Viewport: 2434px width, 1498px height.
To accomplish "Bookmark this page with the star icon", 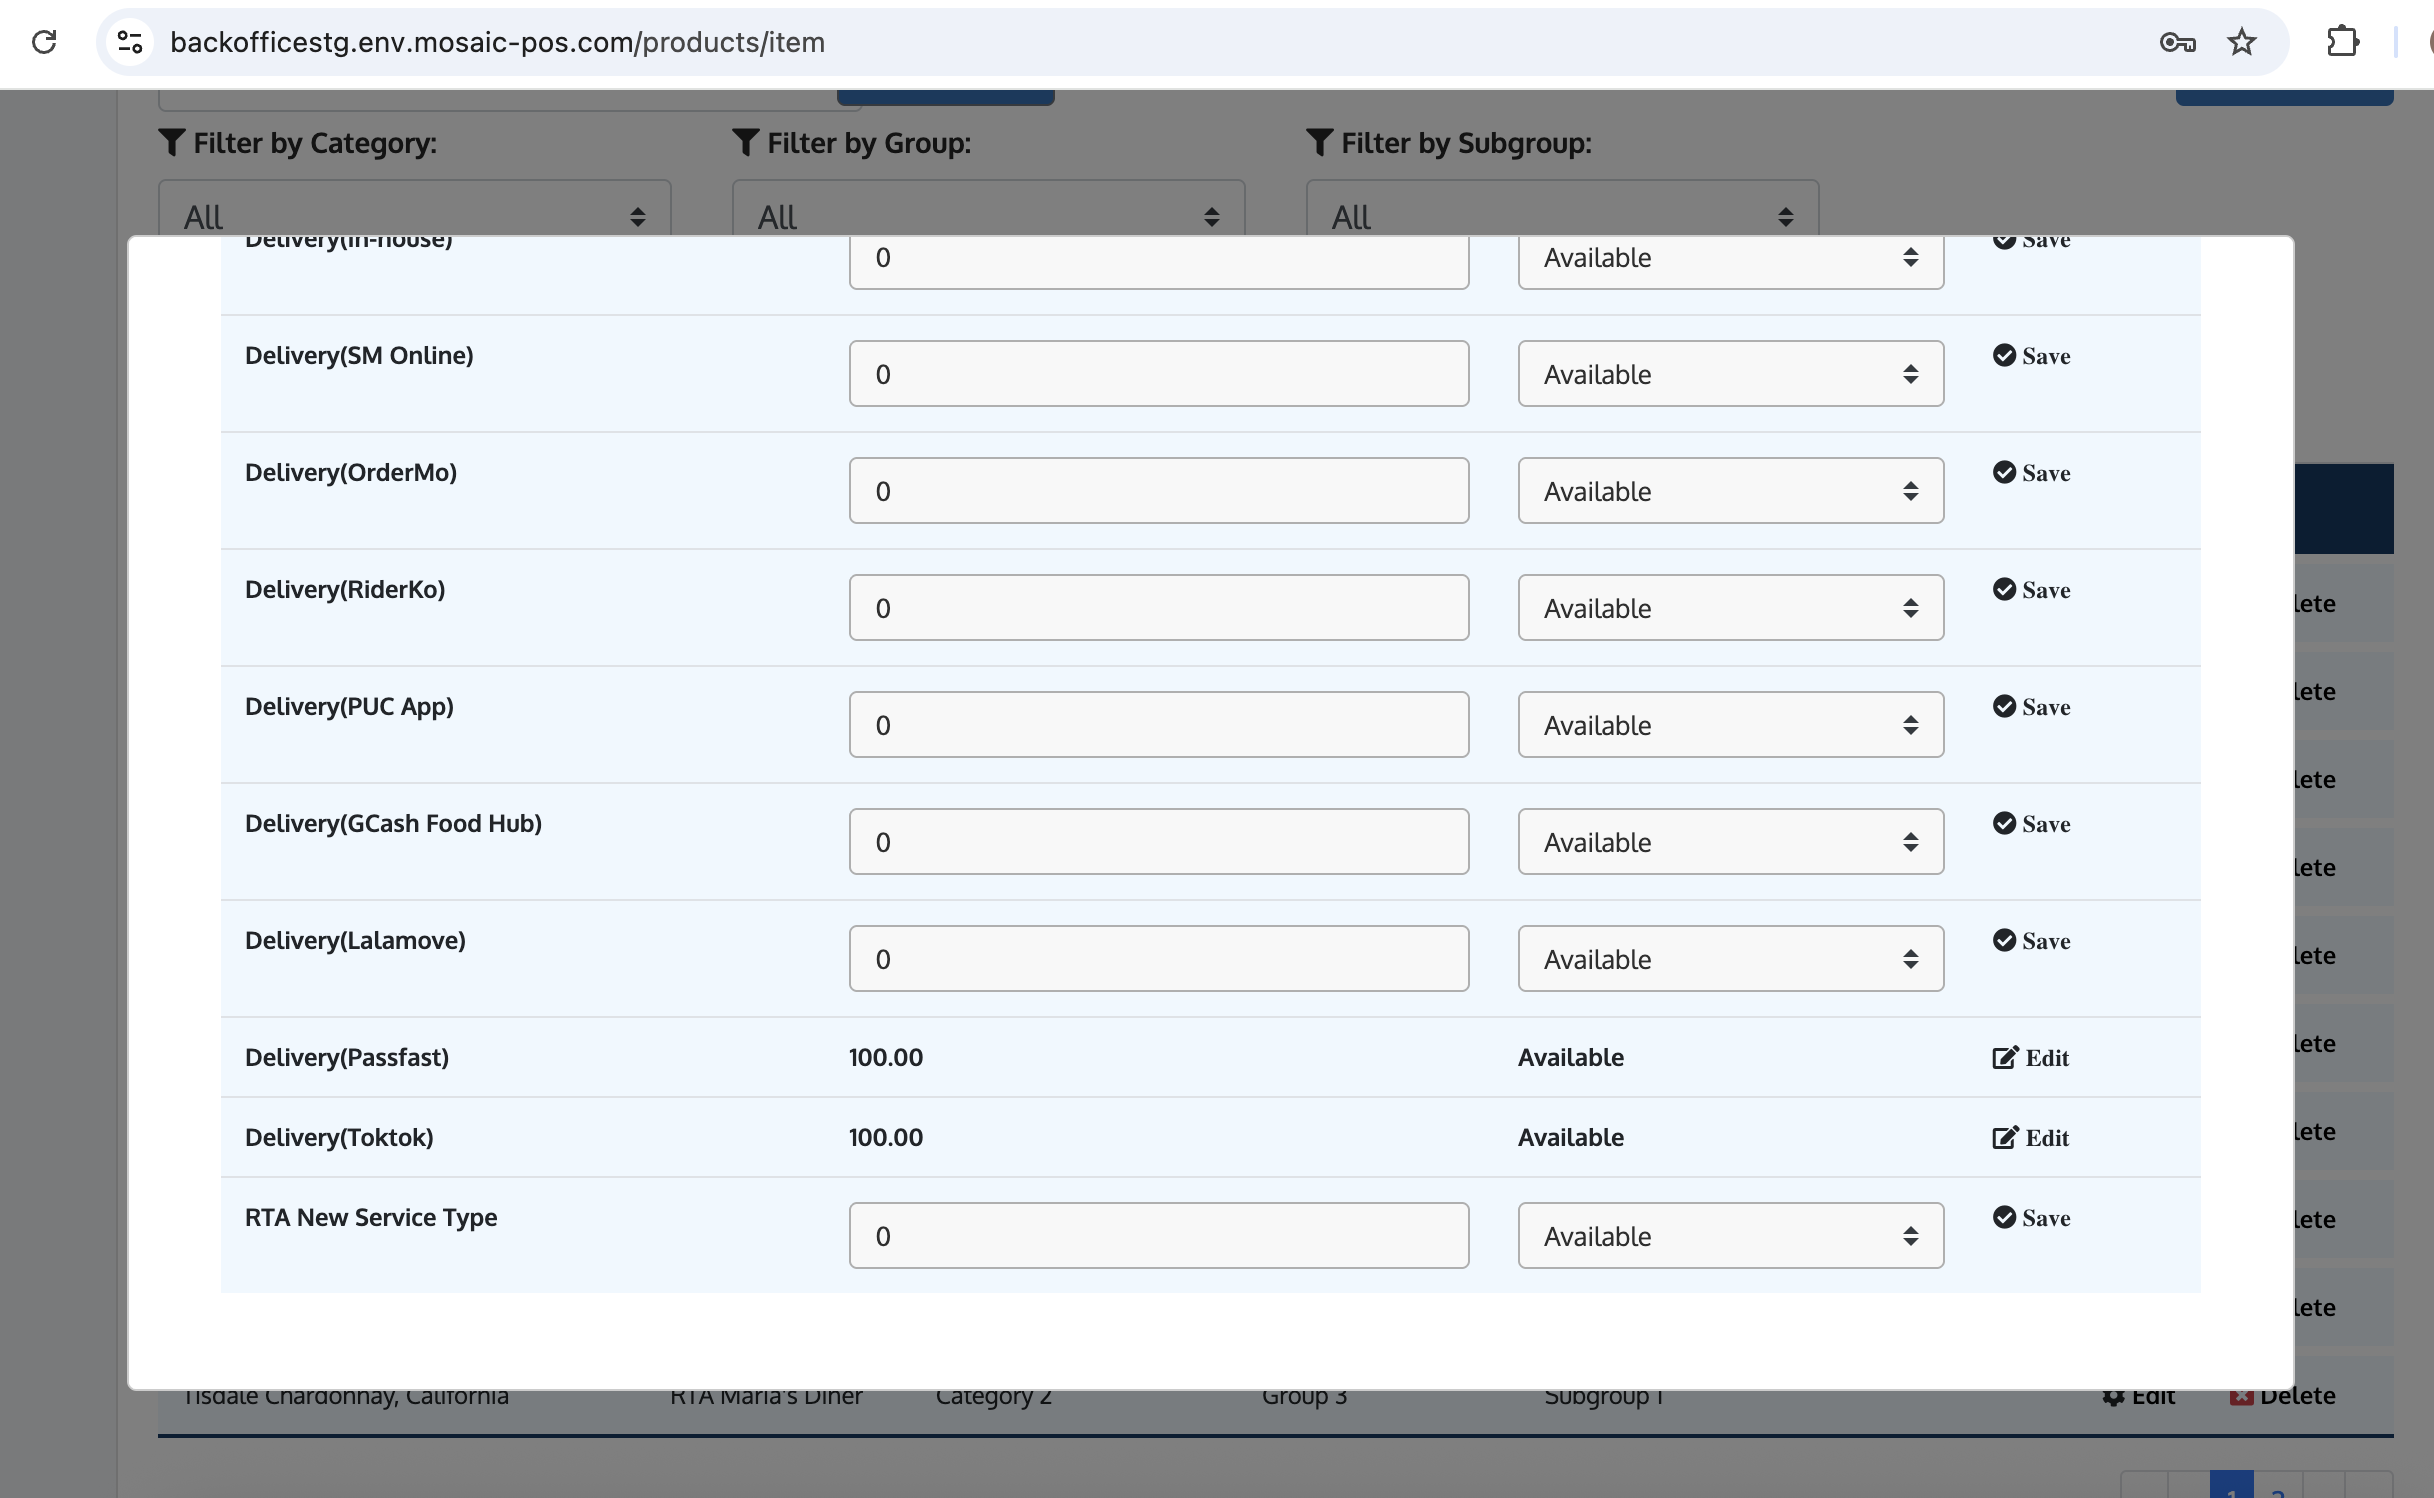I will coord(2242,42).
